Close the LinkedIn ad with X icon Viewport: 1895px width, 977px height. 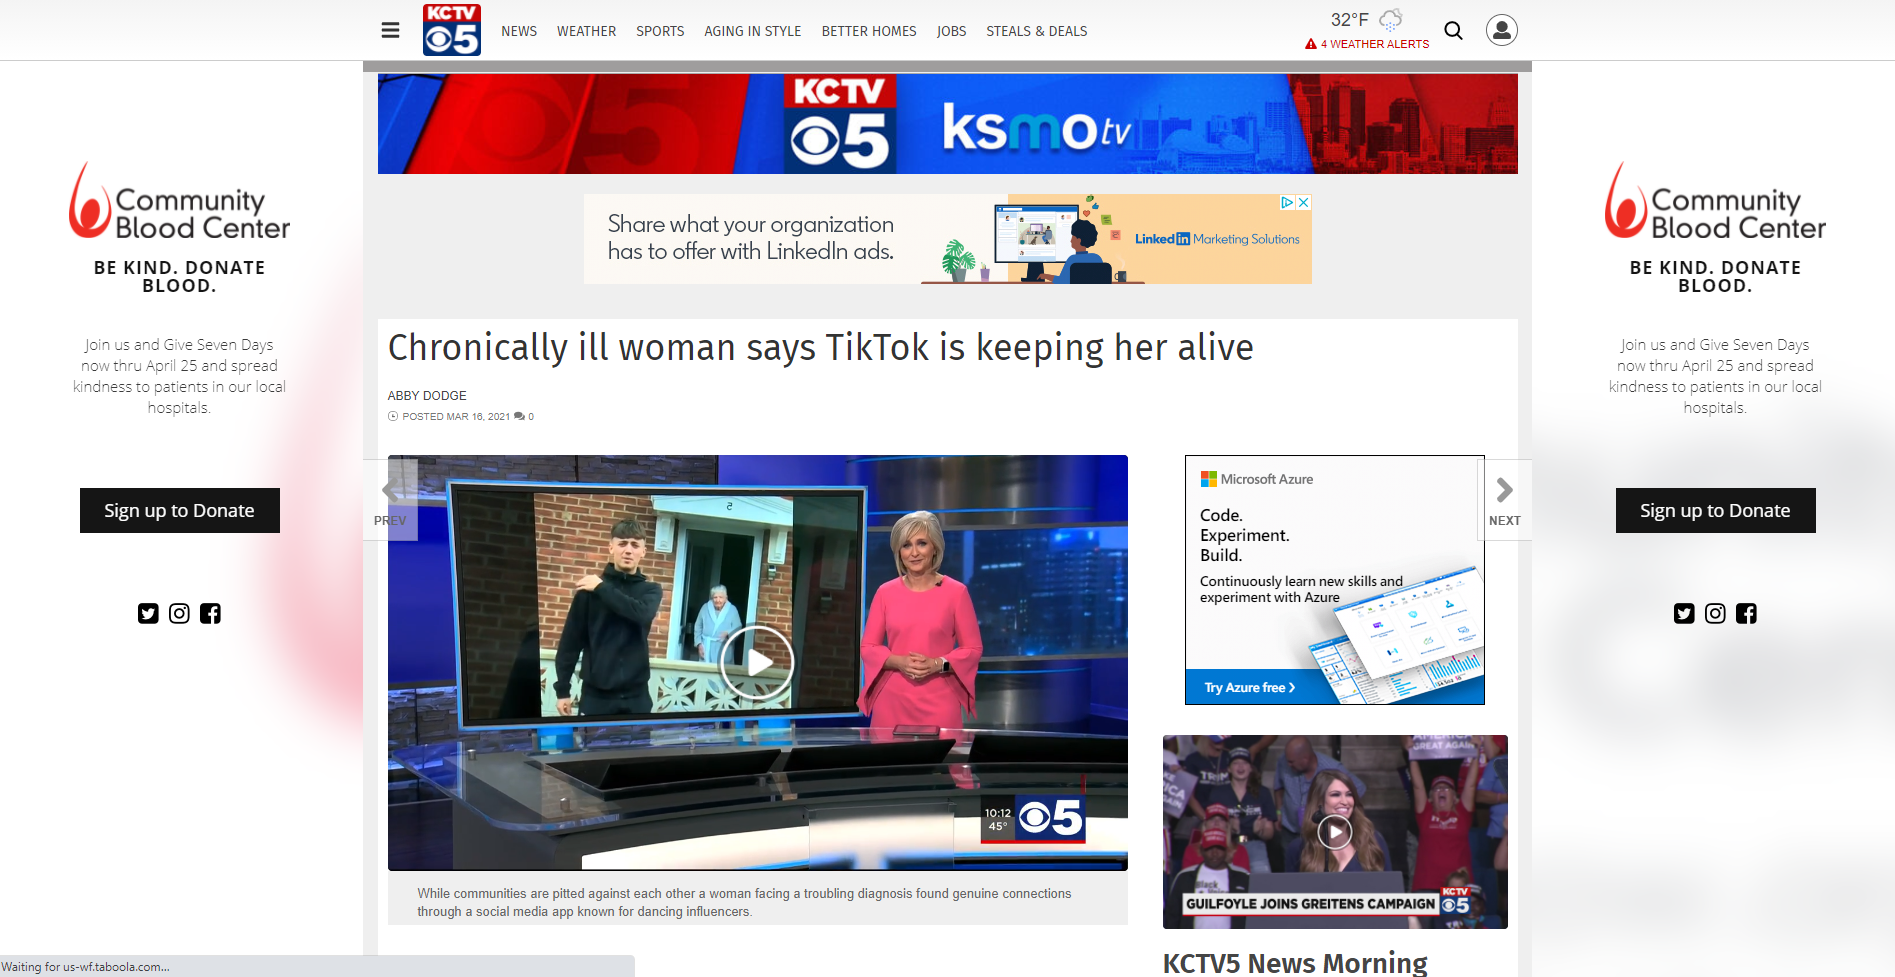coord(1303,202)
